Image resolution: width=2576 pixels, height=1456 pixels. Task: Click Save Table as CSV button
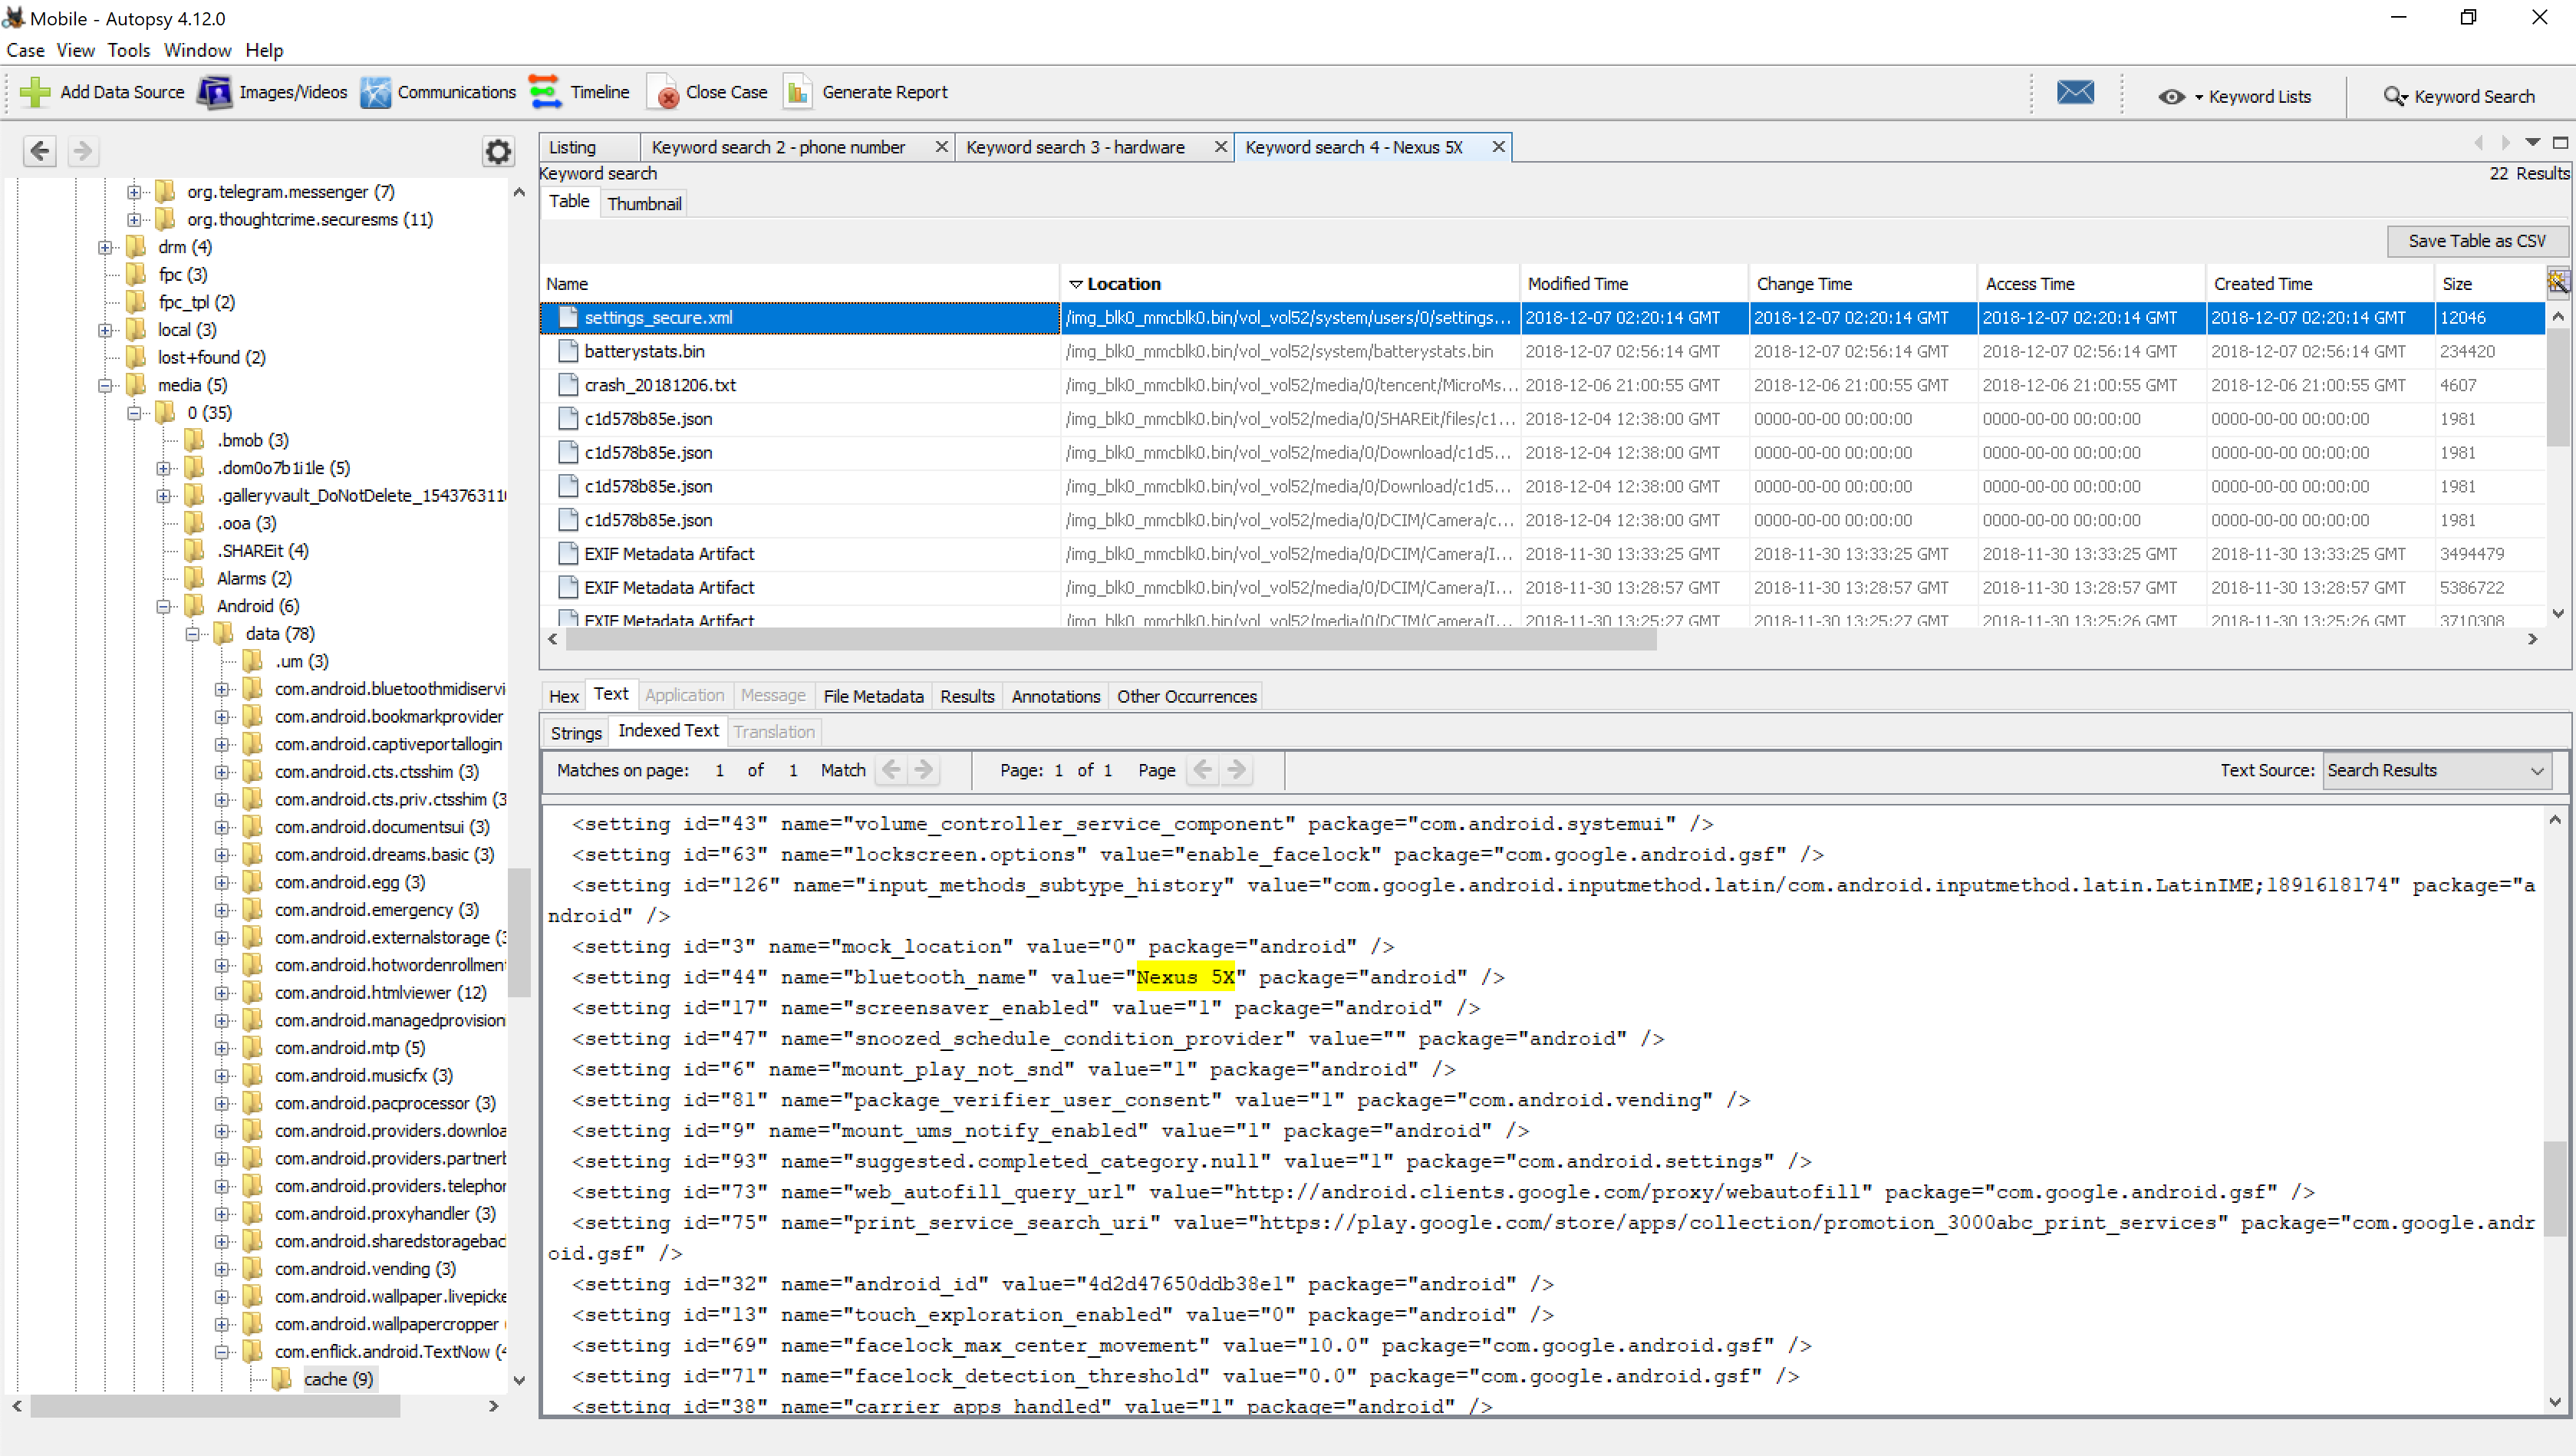click(2476, 241)
